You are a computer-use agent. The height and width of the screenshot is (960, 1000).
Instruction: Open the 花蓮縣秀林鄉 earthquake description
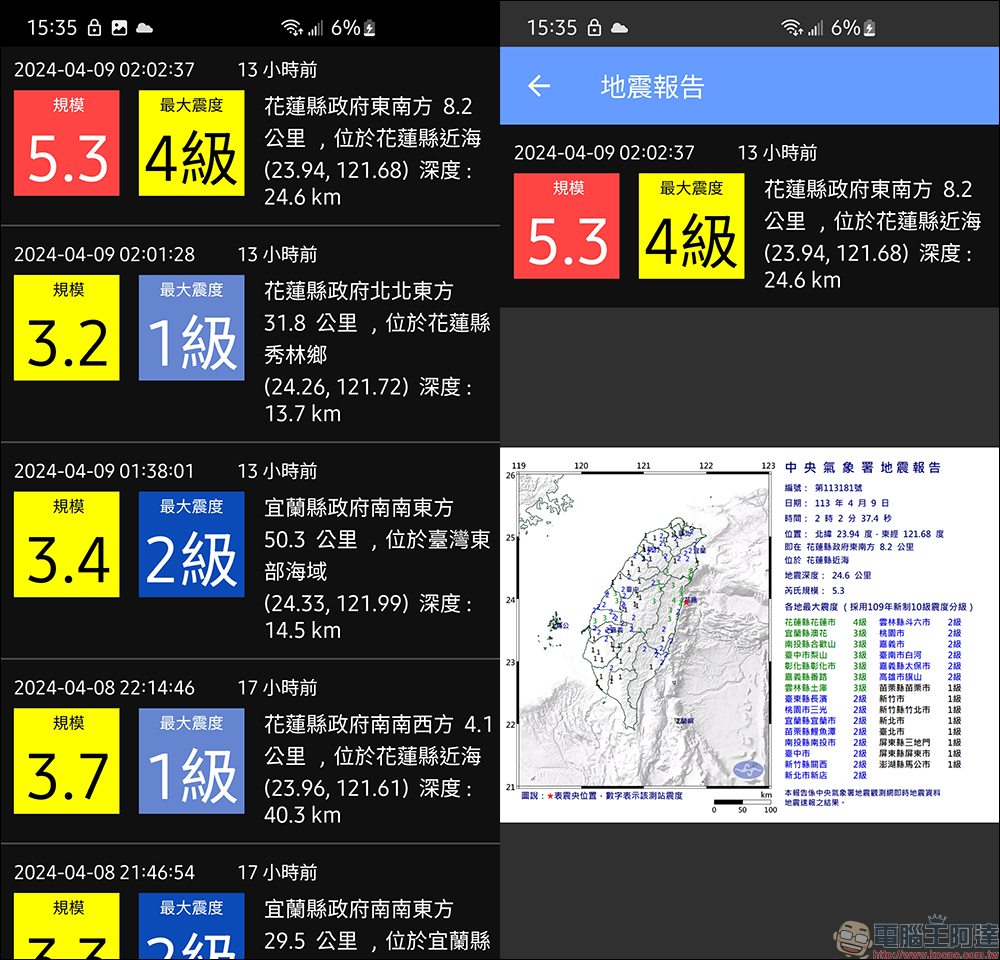click(x=378, y=352)
